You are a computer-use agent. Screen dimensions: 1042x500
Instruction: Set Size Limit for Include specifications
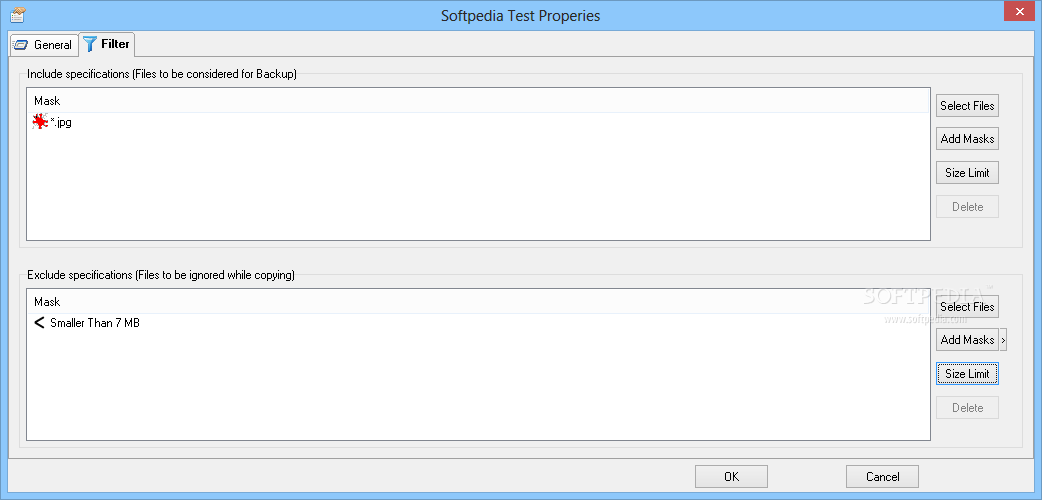pyautogui.click(x=967, y=173)
